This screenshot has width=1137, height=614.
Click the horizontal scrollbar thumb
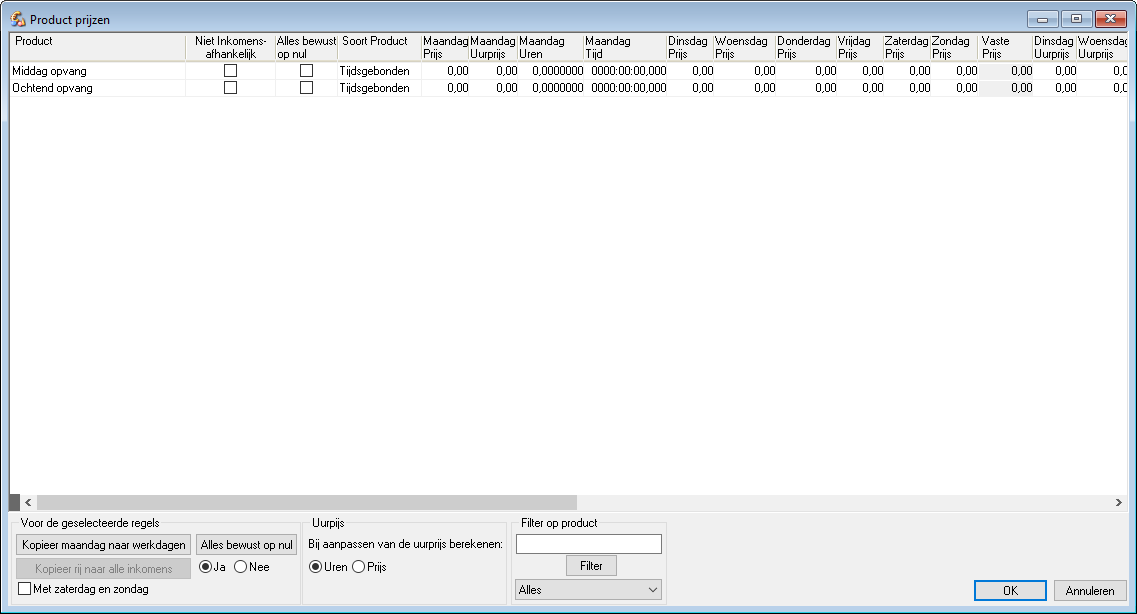[x=306, y=502]
